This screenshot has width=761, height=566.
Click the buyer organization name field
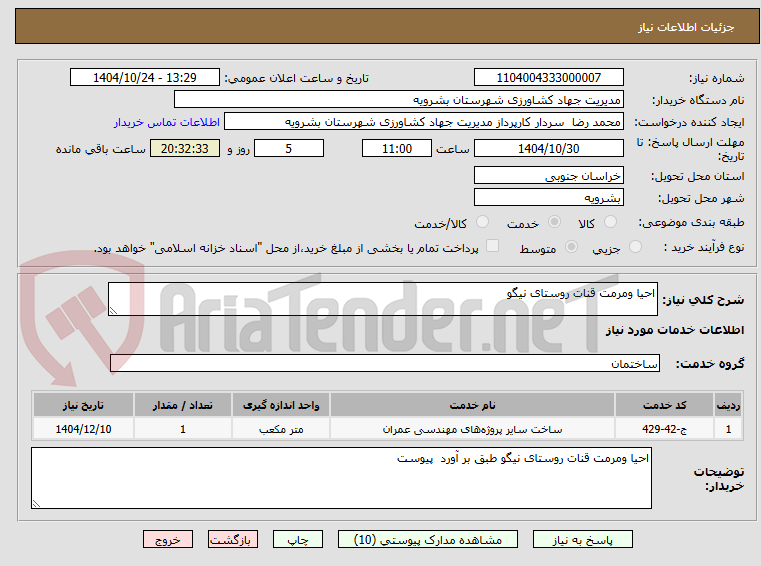pos(398,100)
